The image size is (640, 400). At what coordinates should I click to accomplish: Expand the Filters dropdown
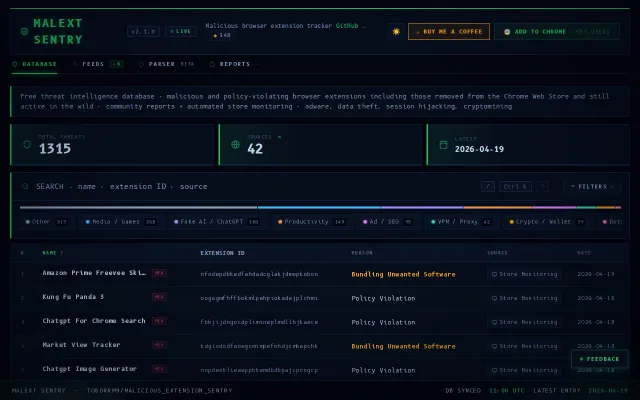(x=592, y=187)
